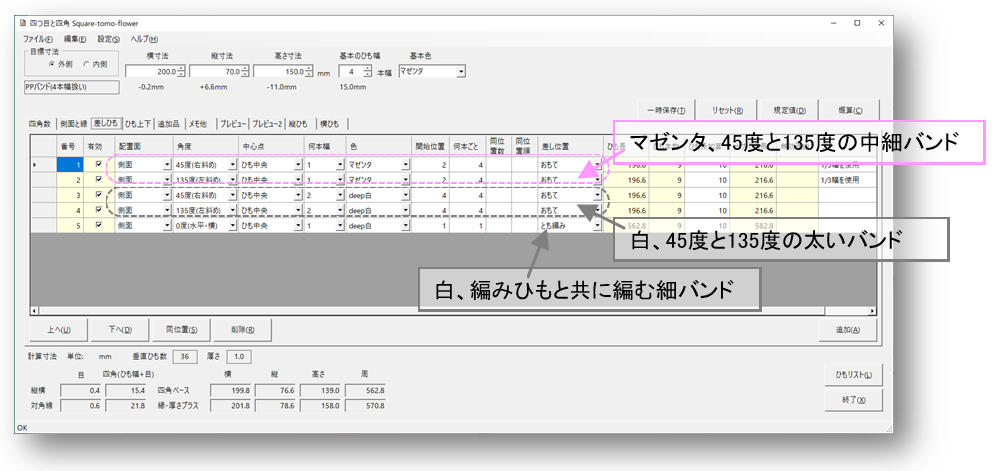Click the 横寸法 spinner arrows

point(182,72)
